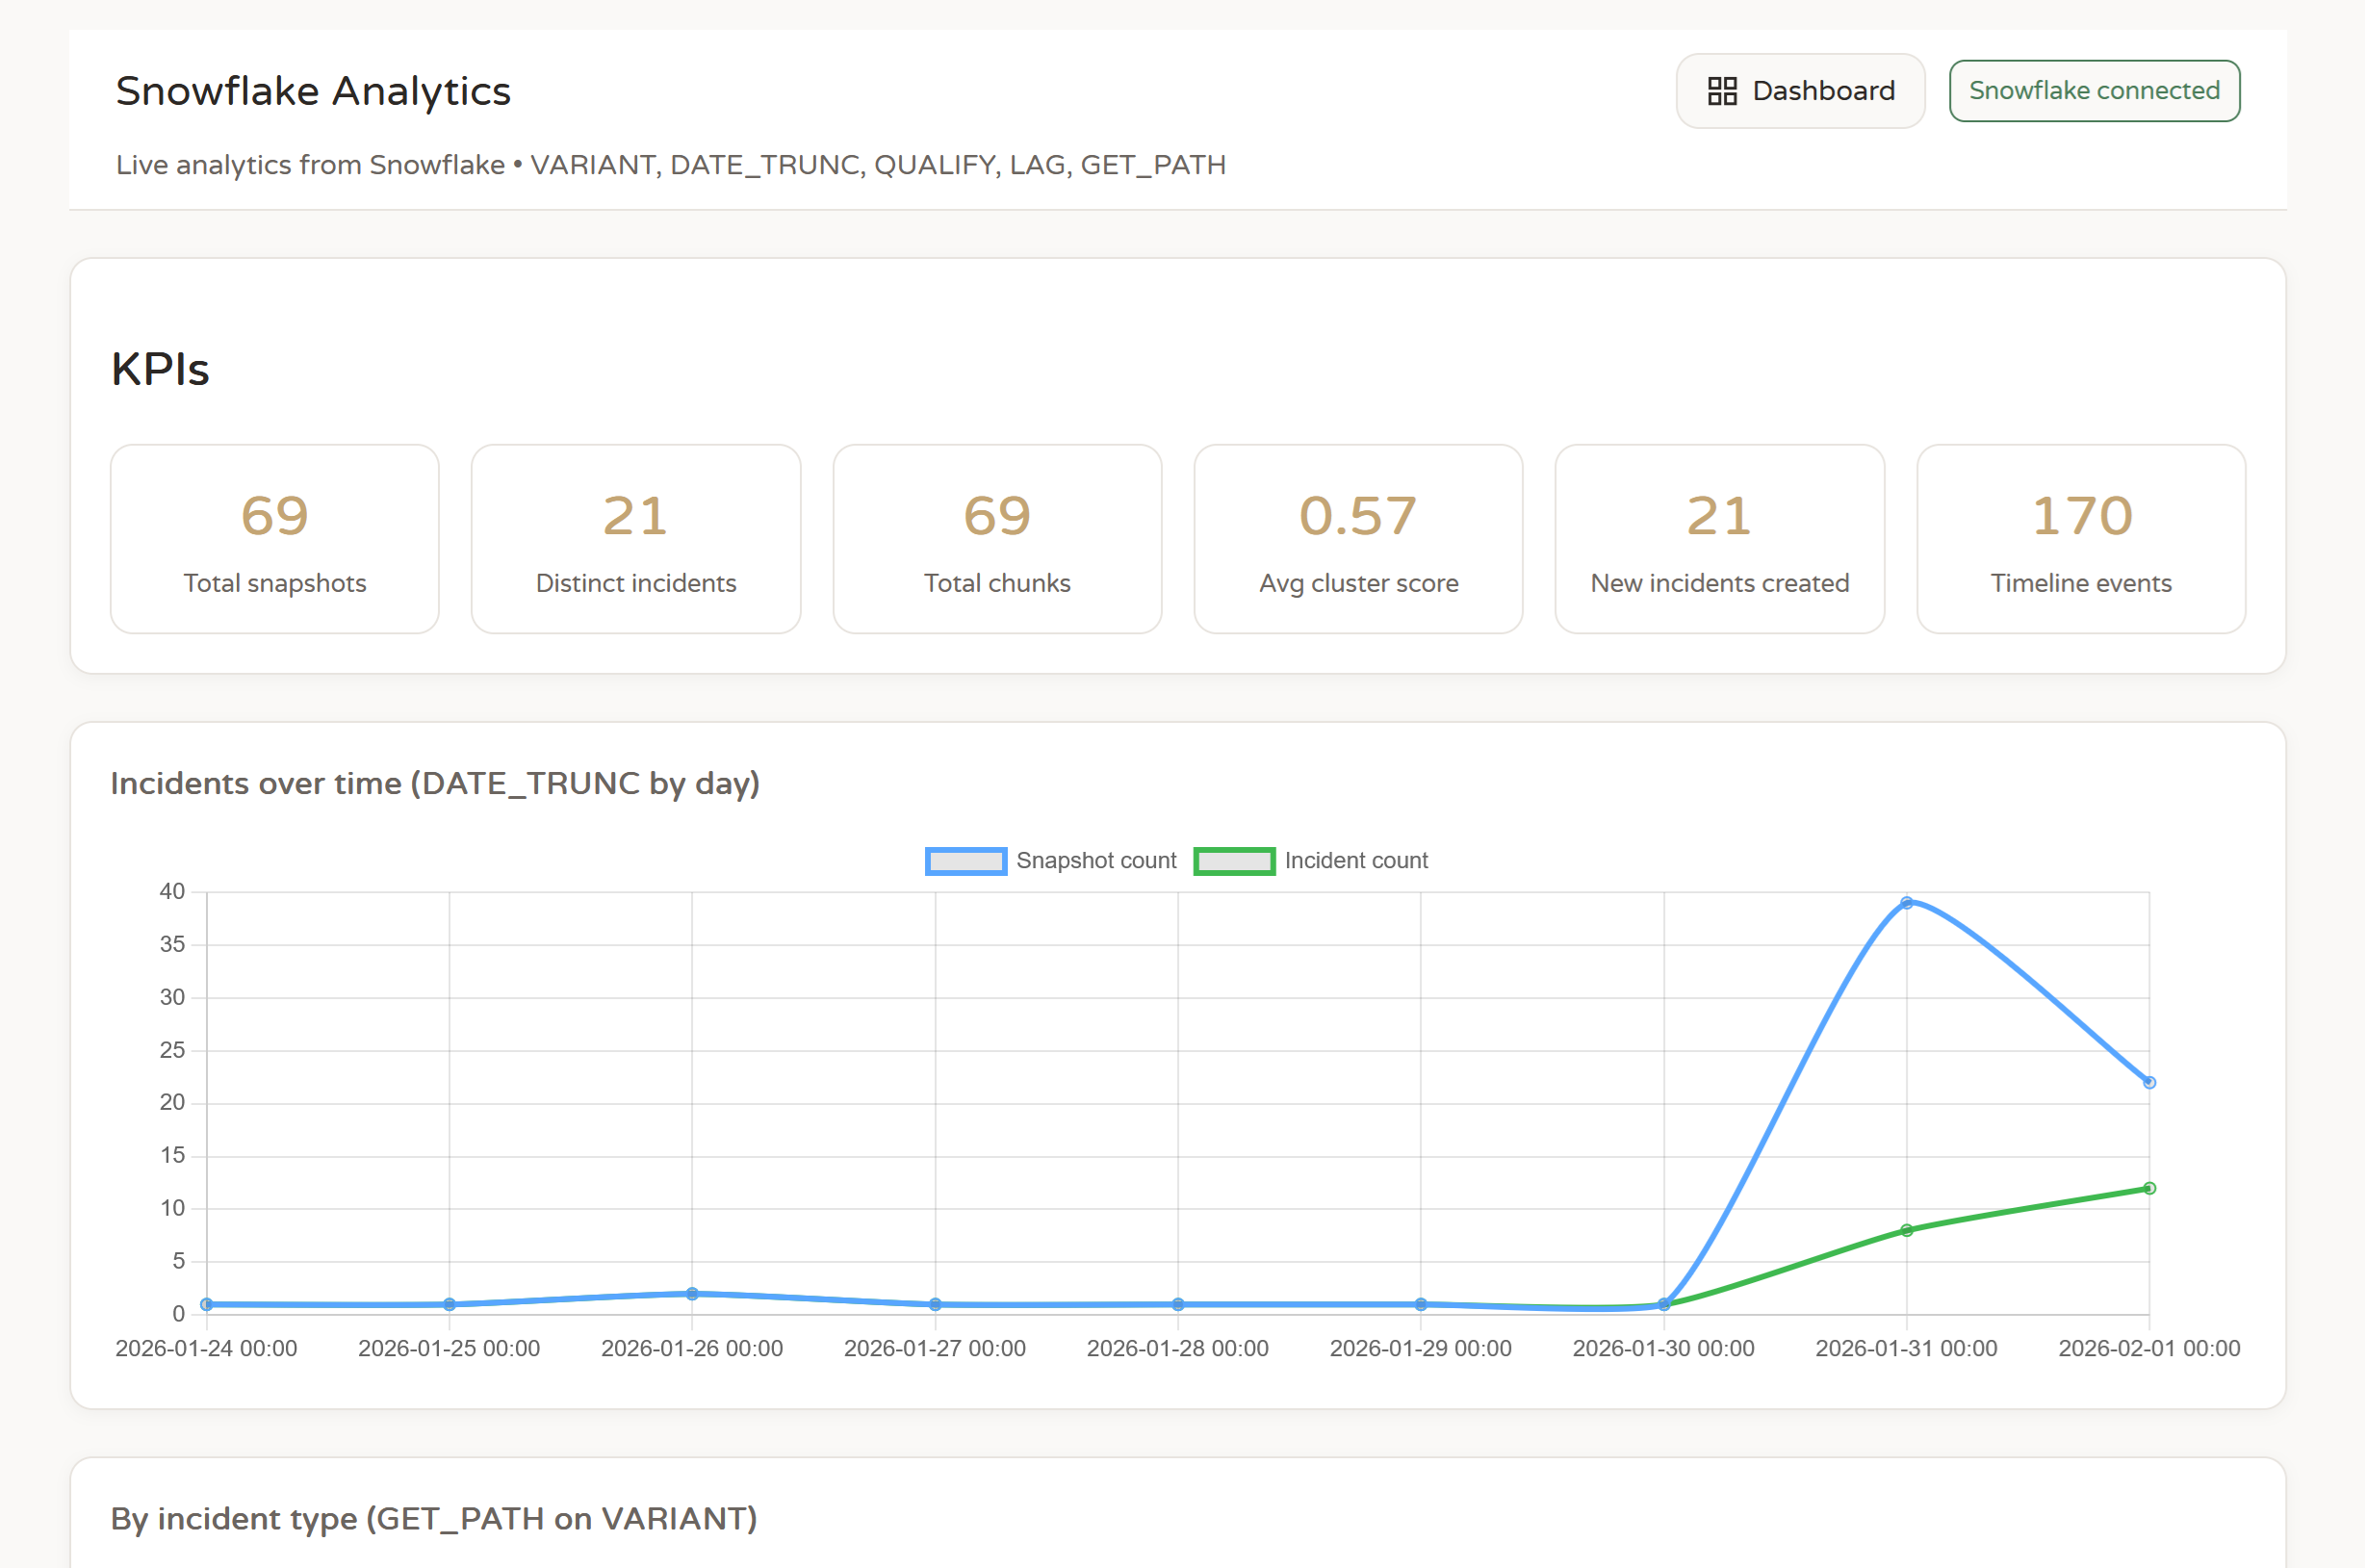Image resolution: width=2365 pixels, height=1568 pixels.
Task: Click the Snowflake connected status badge
Action: 2093,91
